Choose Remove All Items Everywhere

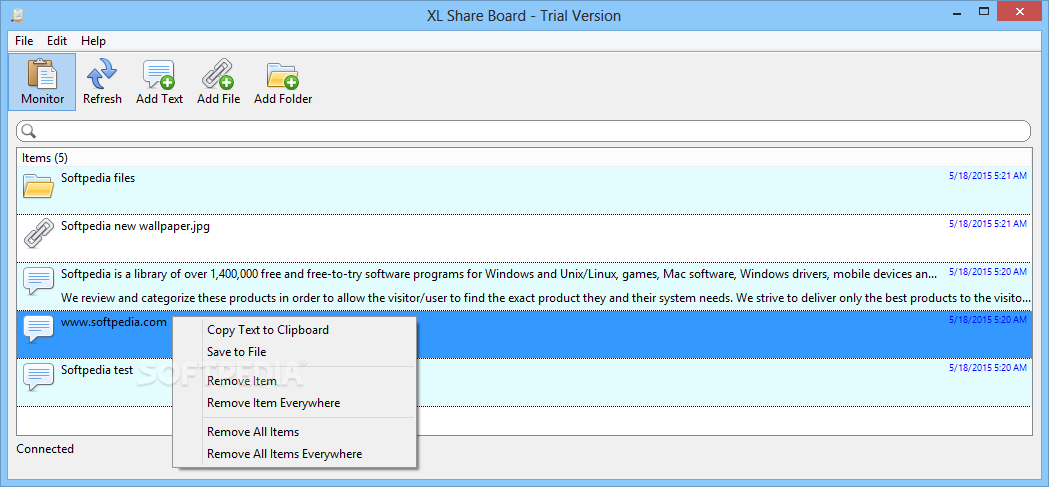[x=284, y=454]
